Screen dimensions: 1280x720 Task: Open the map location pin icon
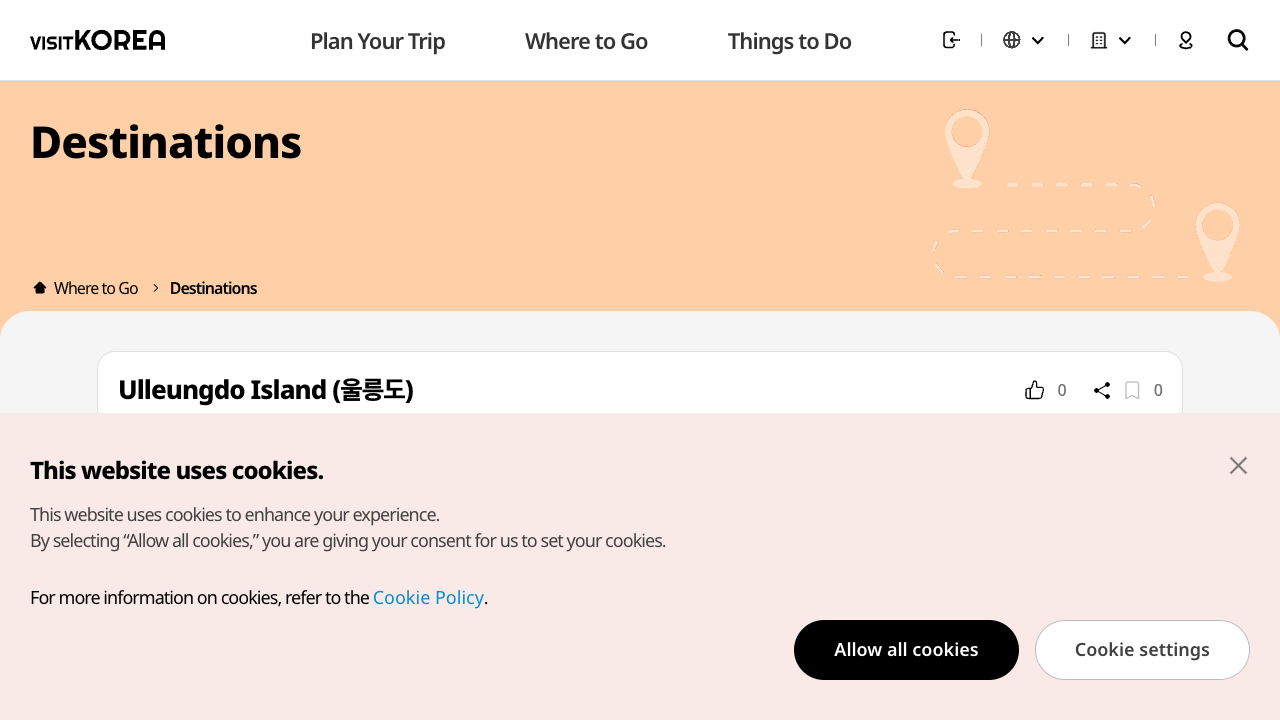[1186, 40]
